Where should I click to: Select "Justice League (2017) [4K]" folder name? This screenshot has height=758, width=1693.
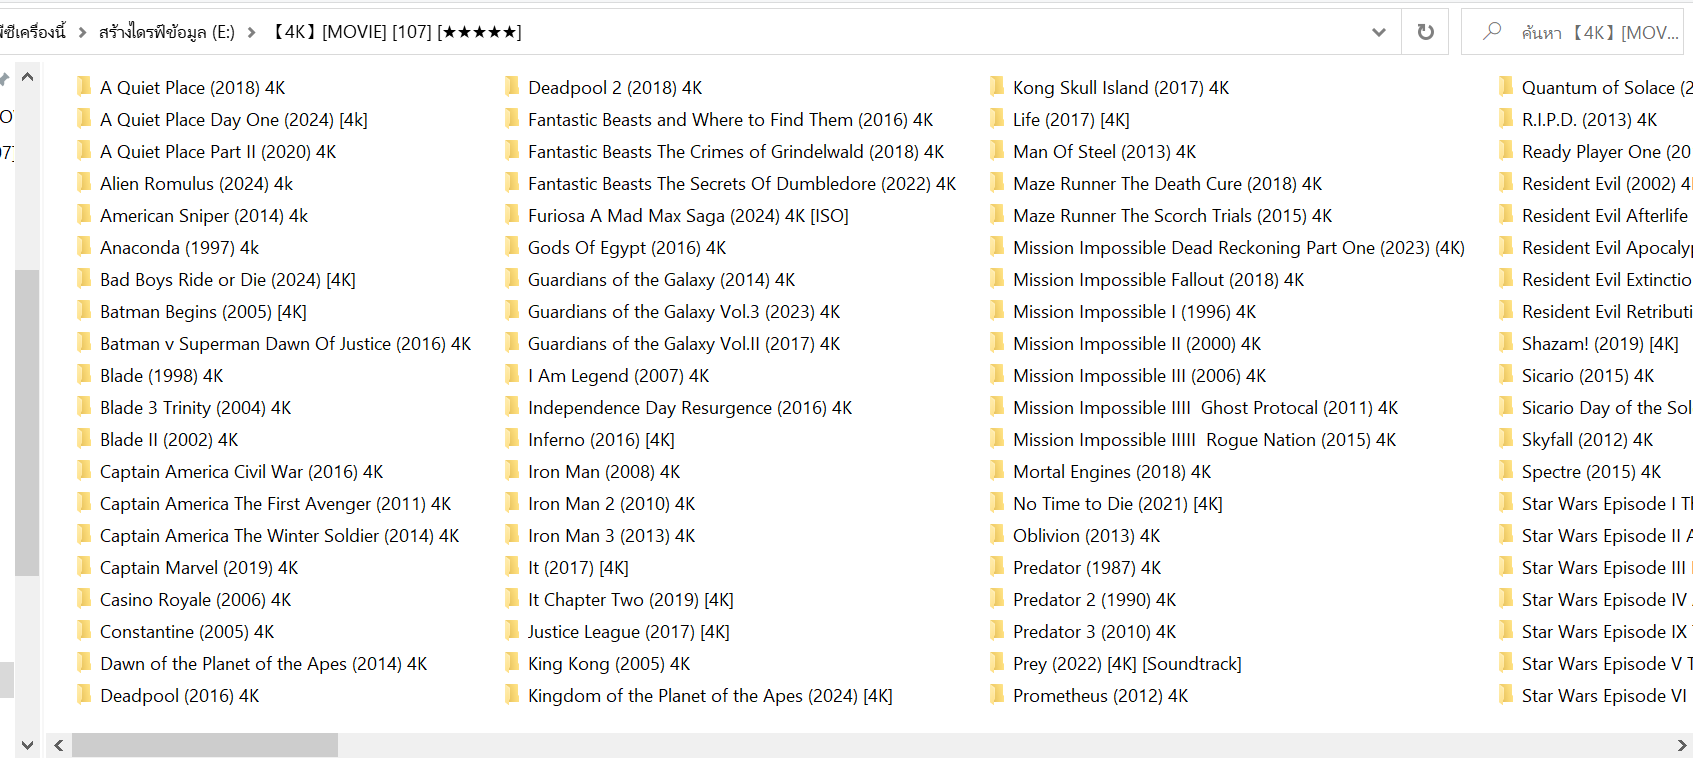[x=629, y=632]
